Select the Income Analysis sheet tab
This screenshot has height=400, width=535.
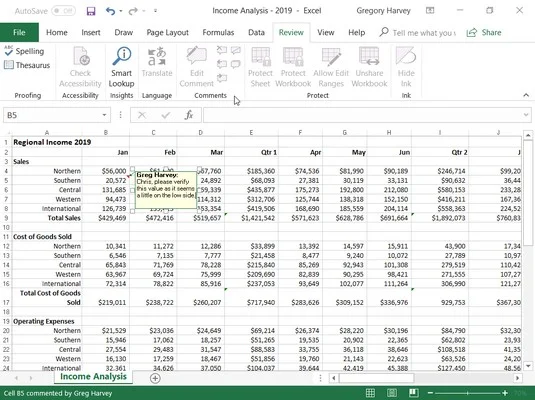coord(93,376)
